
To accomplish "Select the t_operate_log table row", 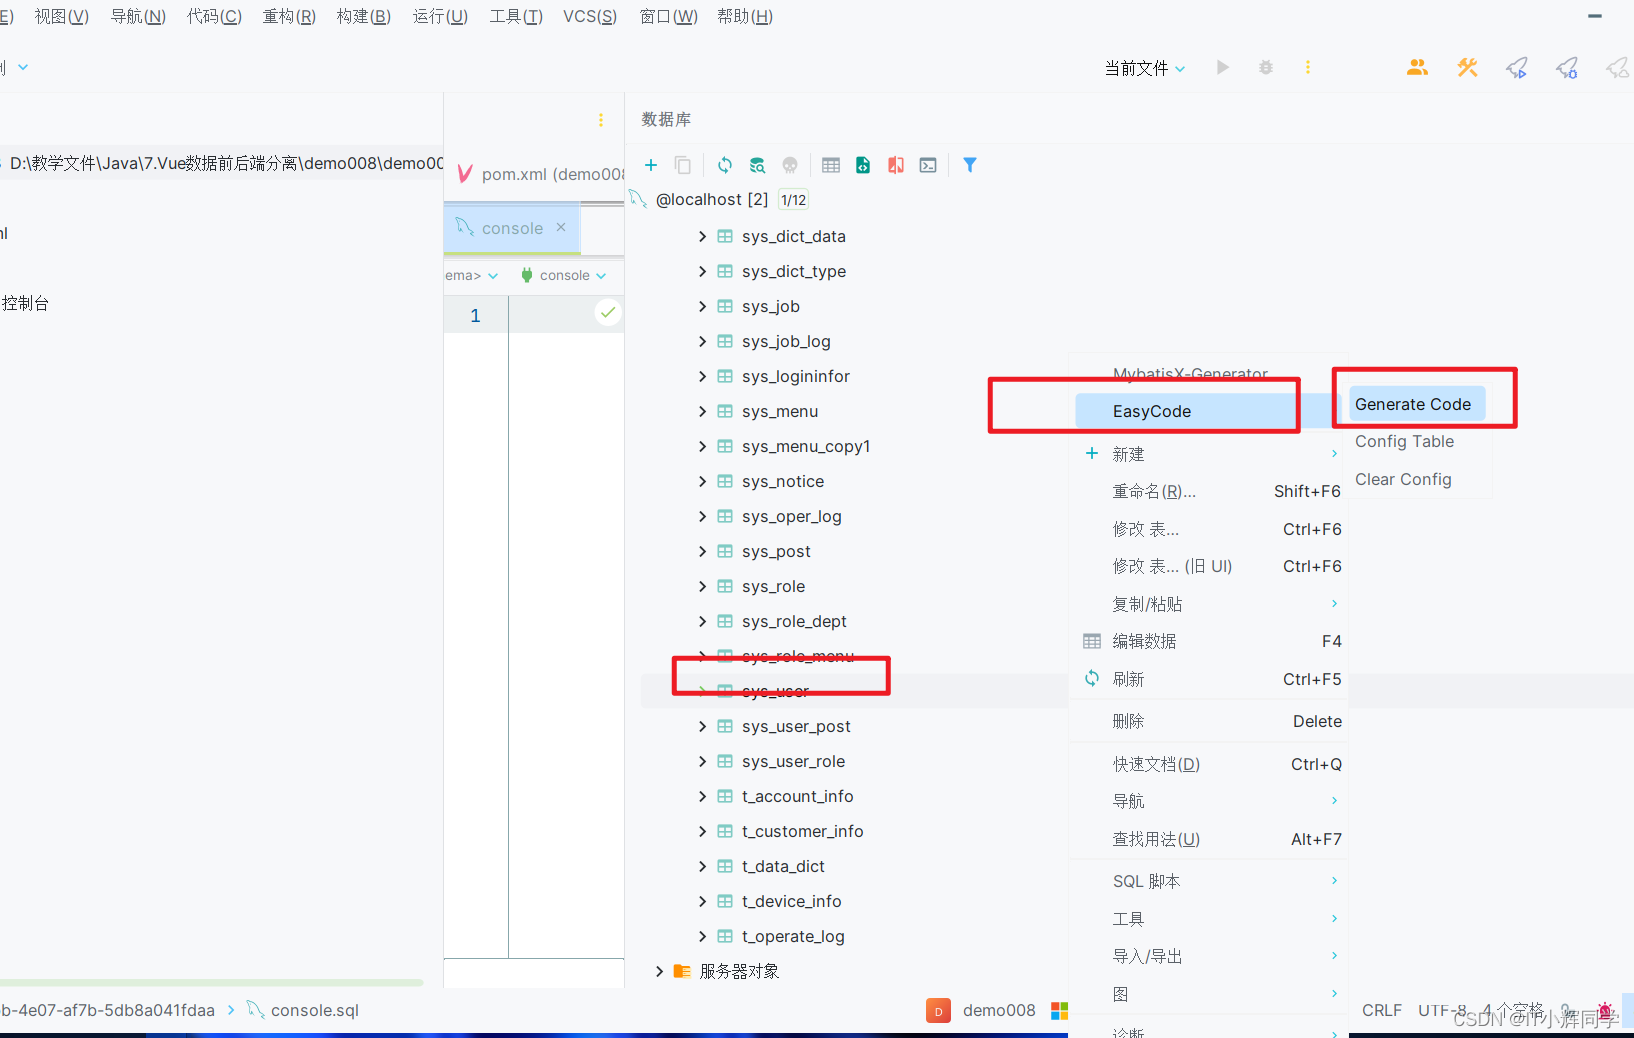I will (793, 936).
